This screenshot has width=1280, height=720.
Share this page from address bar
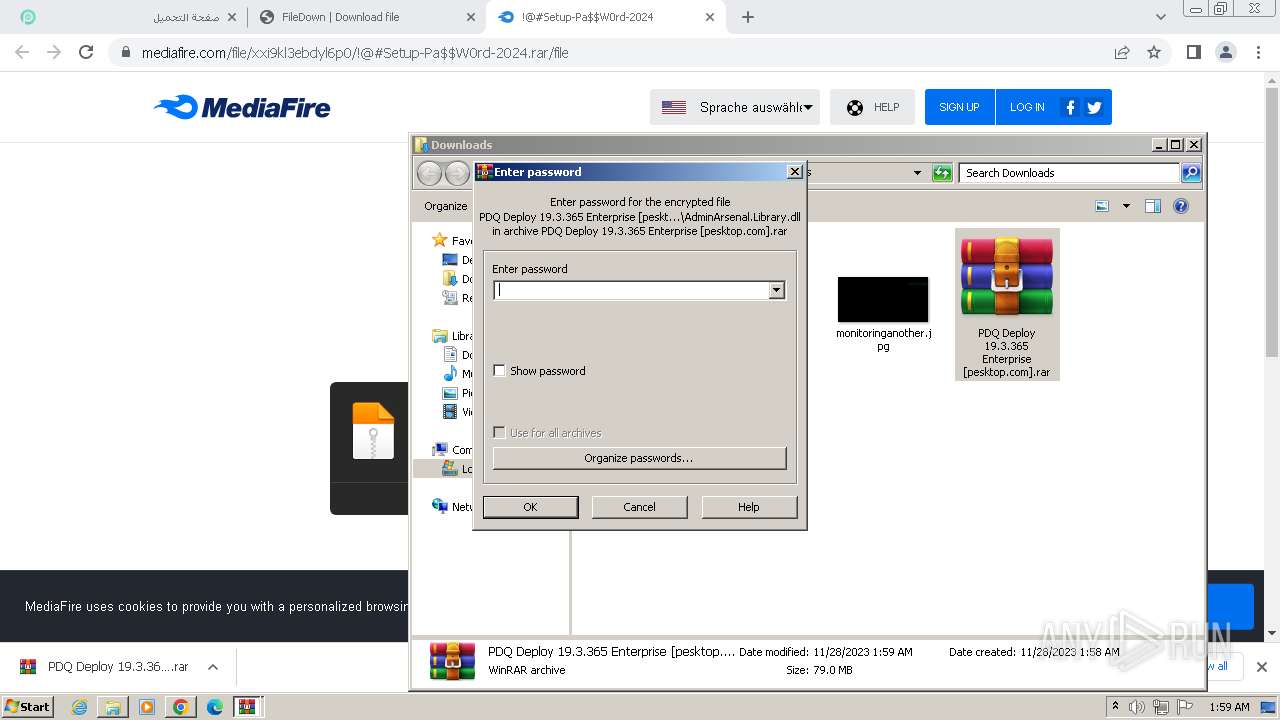point(1122,52)
